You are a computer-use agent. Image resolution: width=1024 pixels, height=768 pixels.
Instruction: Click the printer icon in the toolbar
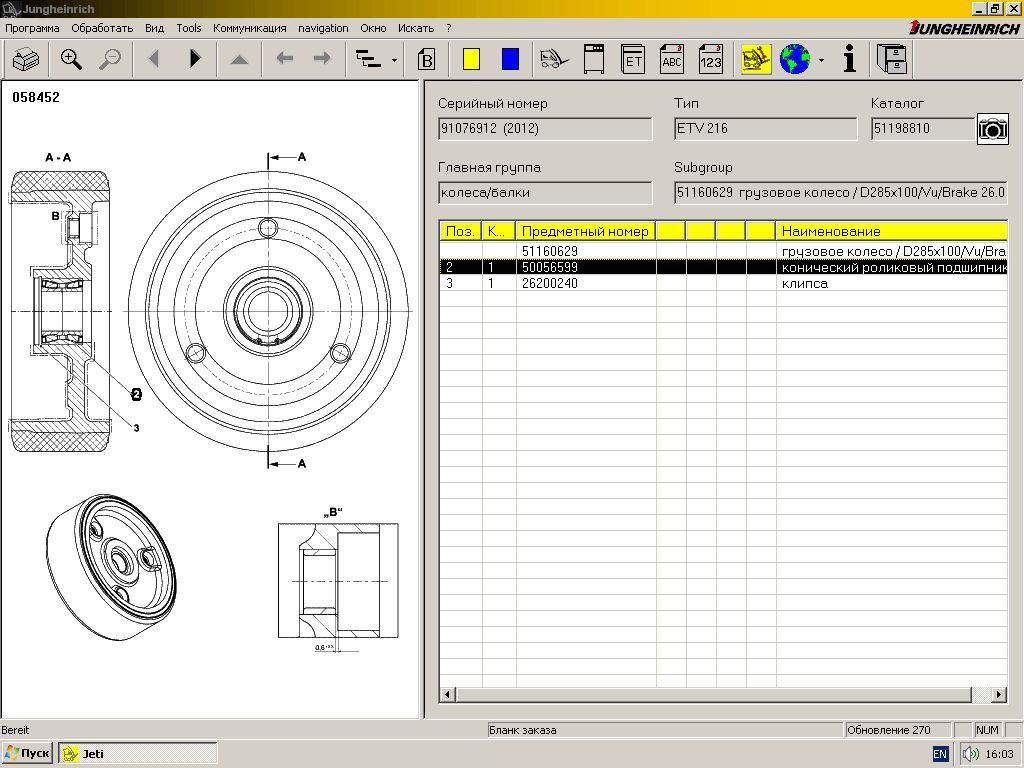26,59
